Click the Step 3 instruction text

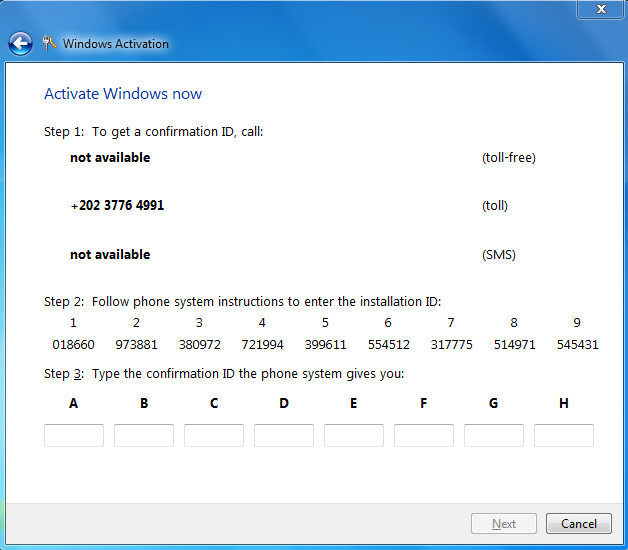pos(224,374)
